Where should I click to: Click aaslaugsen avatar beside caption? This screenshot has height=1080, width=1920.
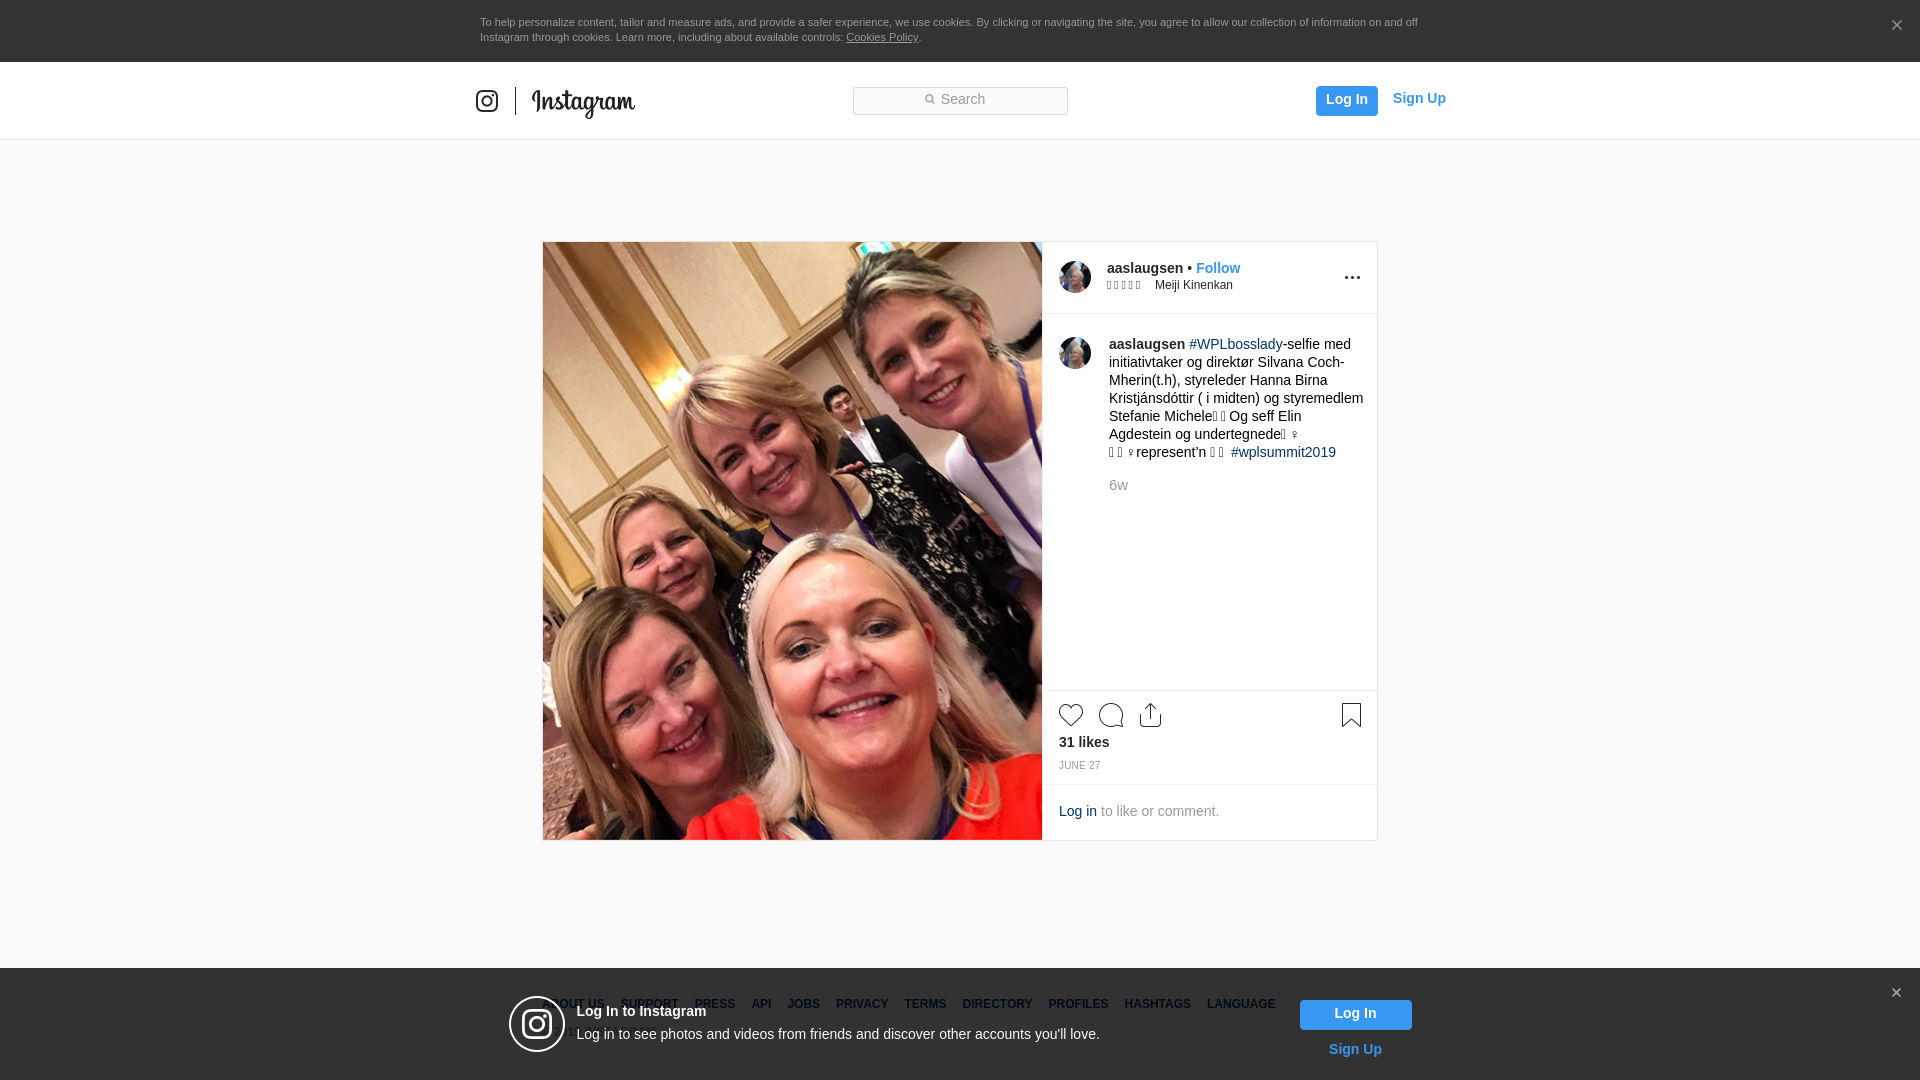coord(1075,353)
